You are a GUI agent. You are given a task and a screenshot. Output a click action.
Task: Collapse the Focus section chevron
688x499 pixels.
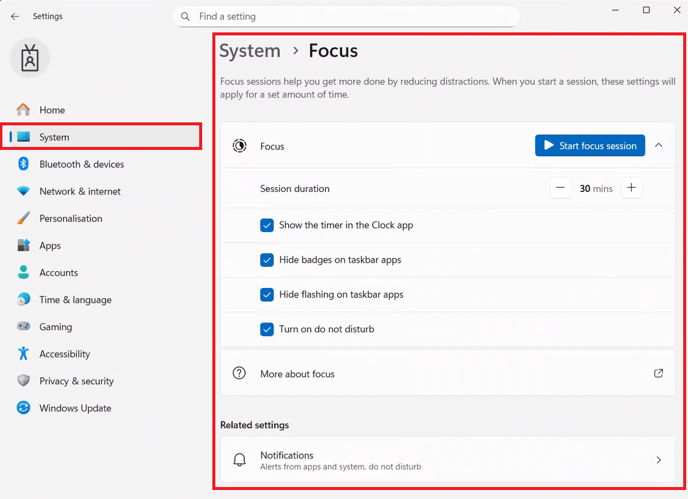658,146
